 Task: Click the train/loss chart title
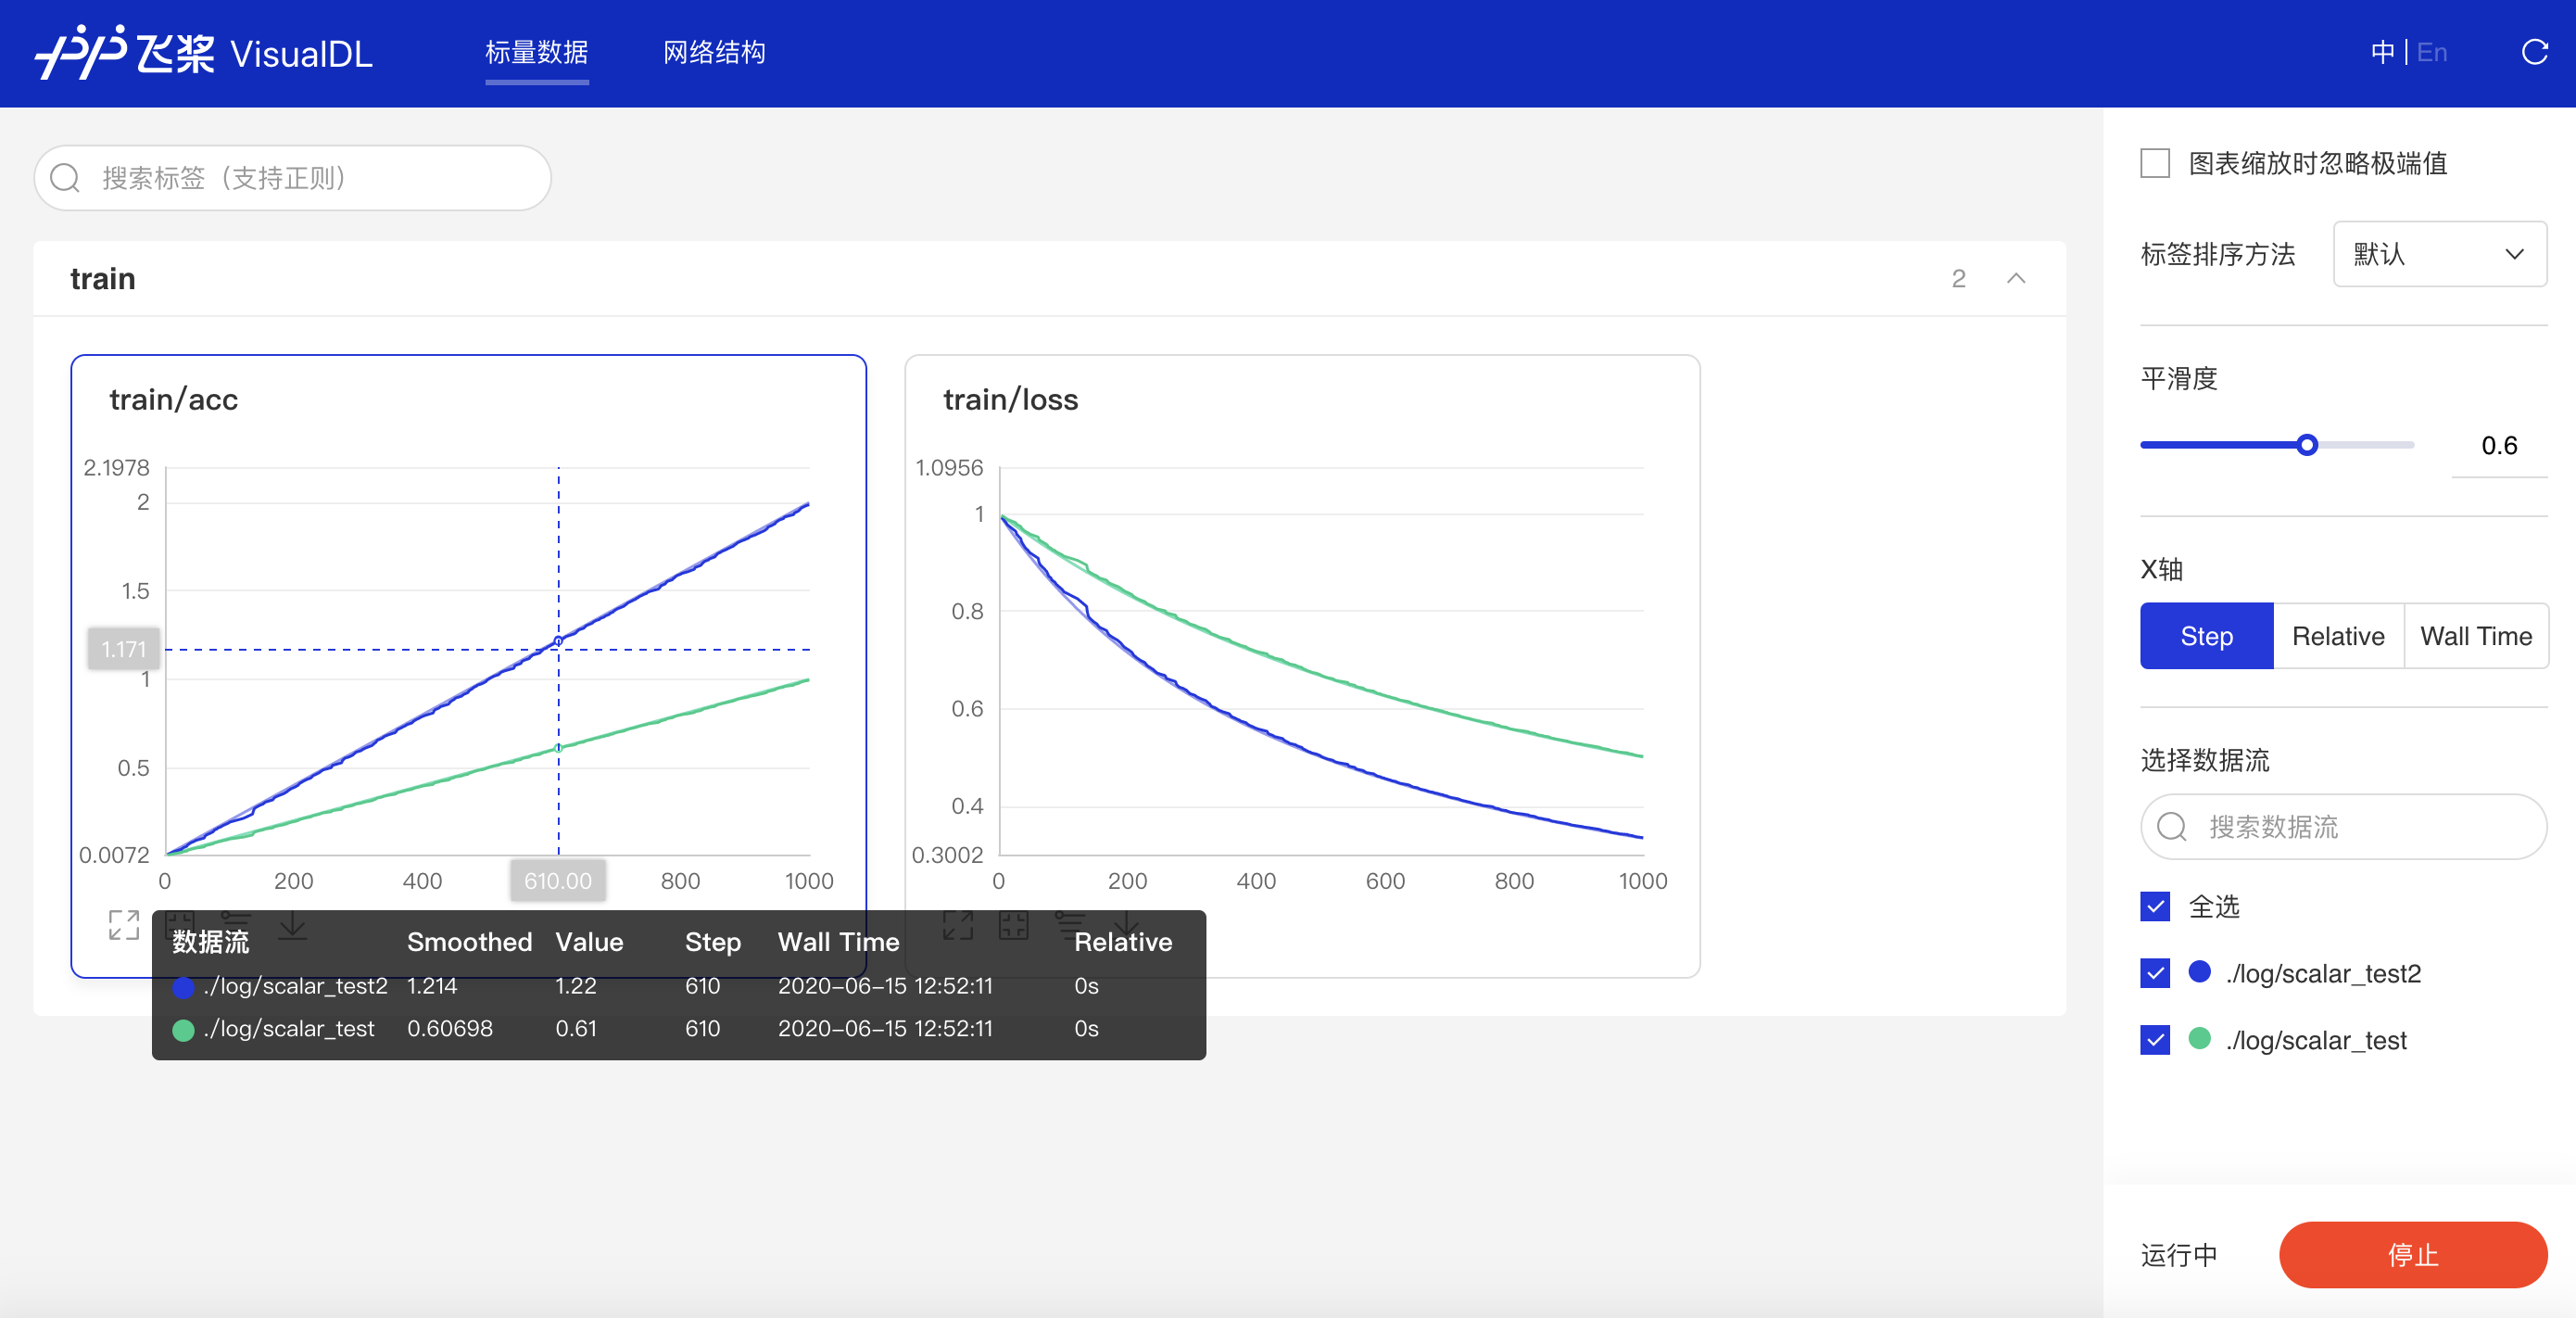click(x=1010, y=399)
